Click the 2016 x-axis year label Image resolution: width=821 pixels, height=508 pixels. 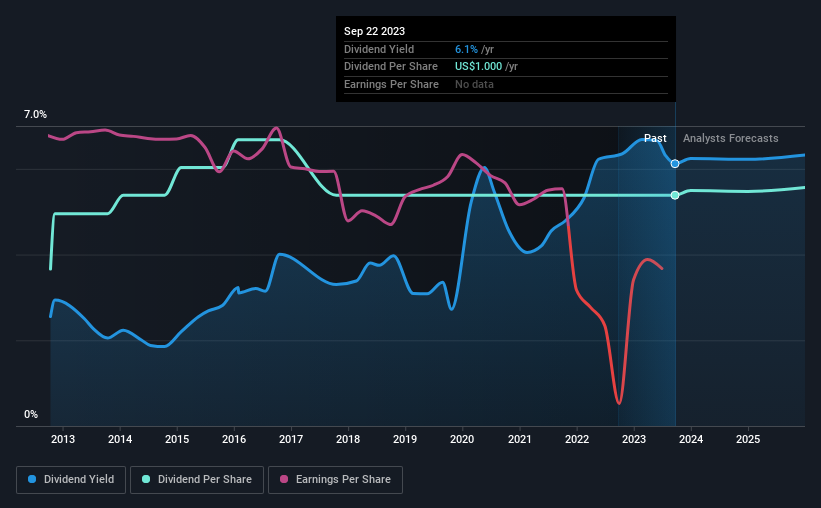[234, 439]
